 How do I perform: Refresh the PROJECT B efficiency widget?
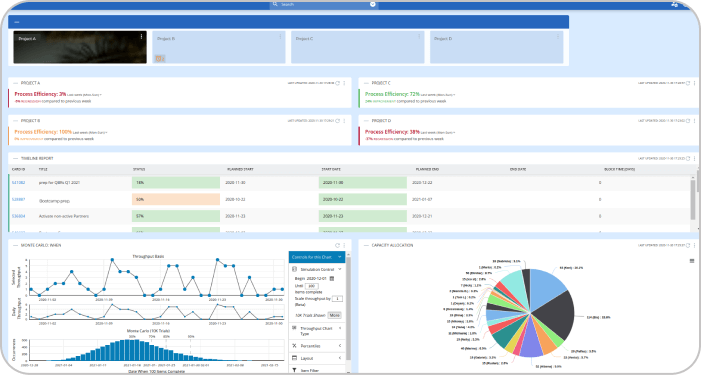[338, 121]
